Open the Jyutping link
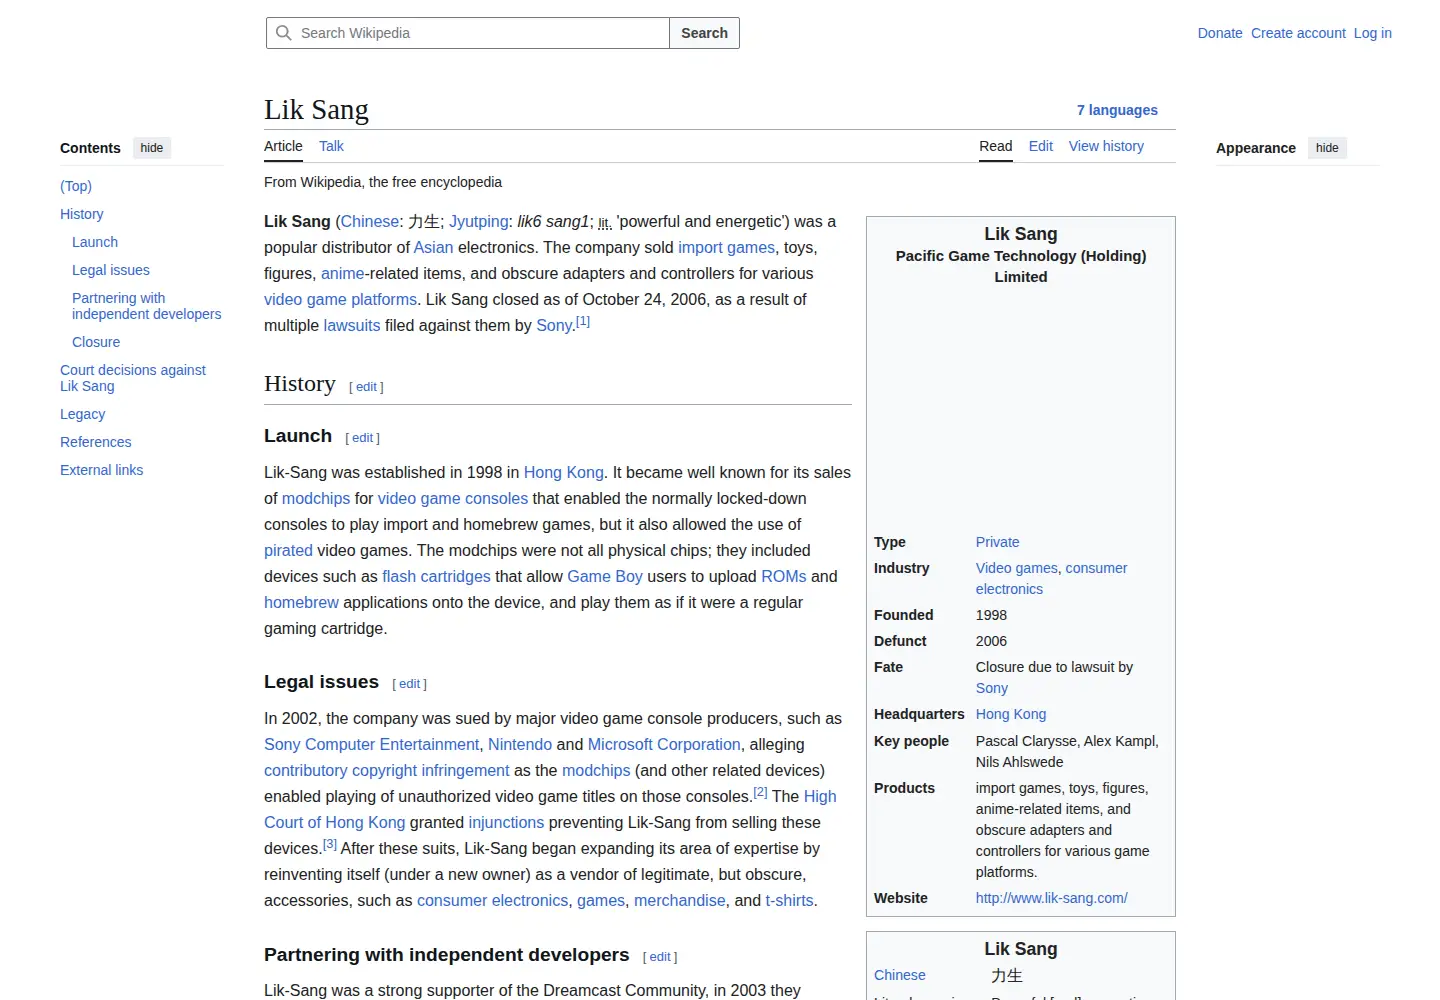This screenshot has height=1000, width=1440. 478,221
